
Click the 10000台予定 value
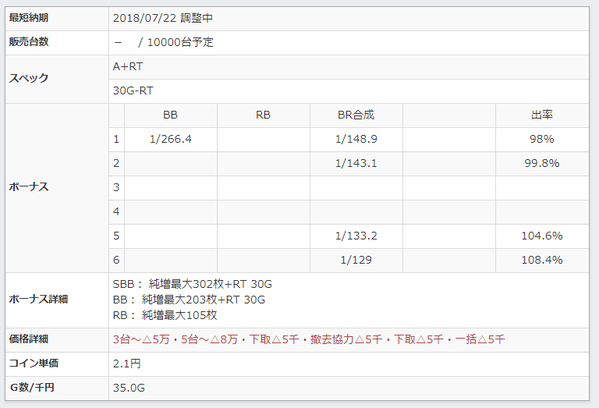(x=180, y=42)
